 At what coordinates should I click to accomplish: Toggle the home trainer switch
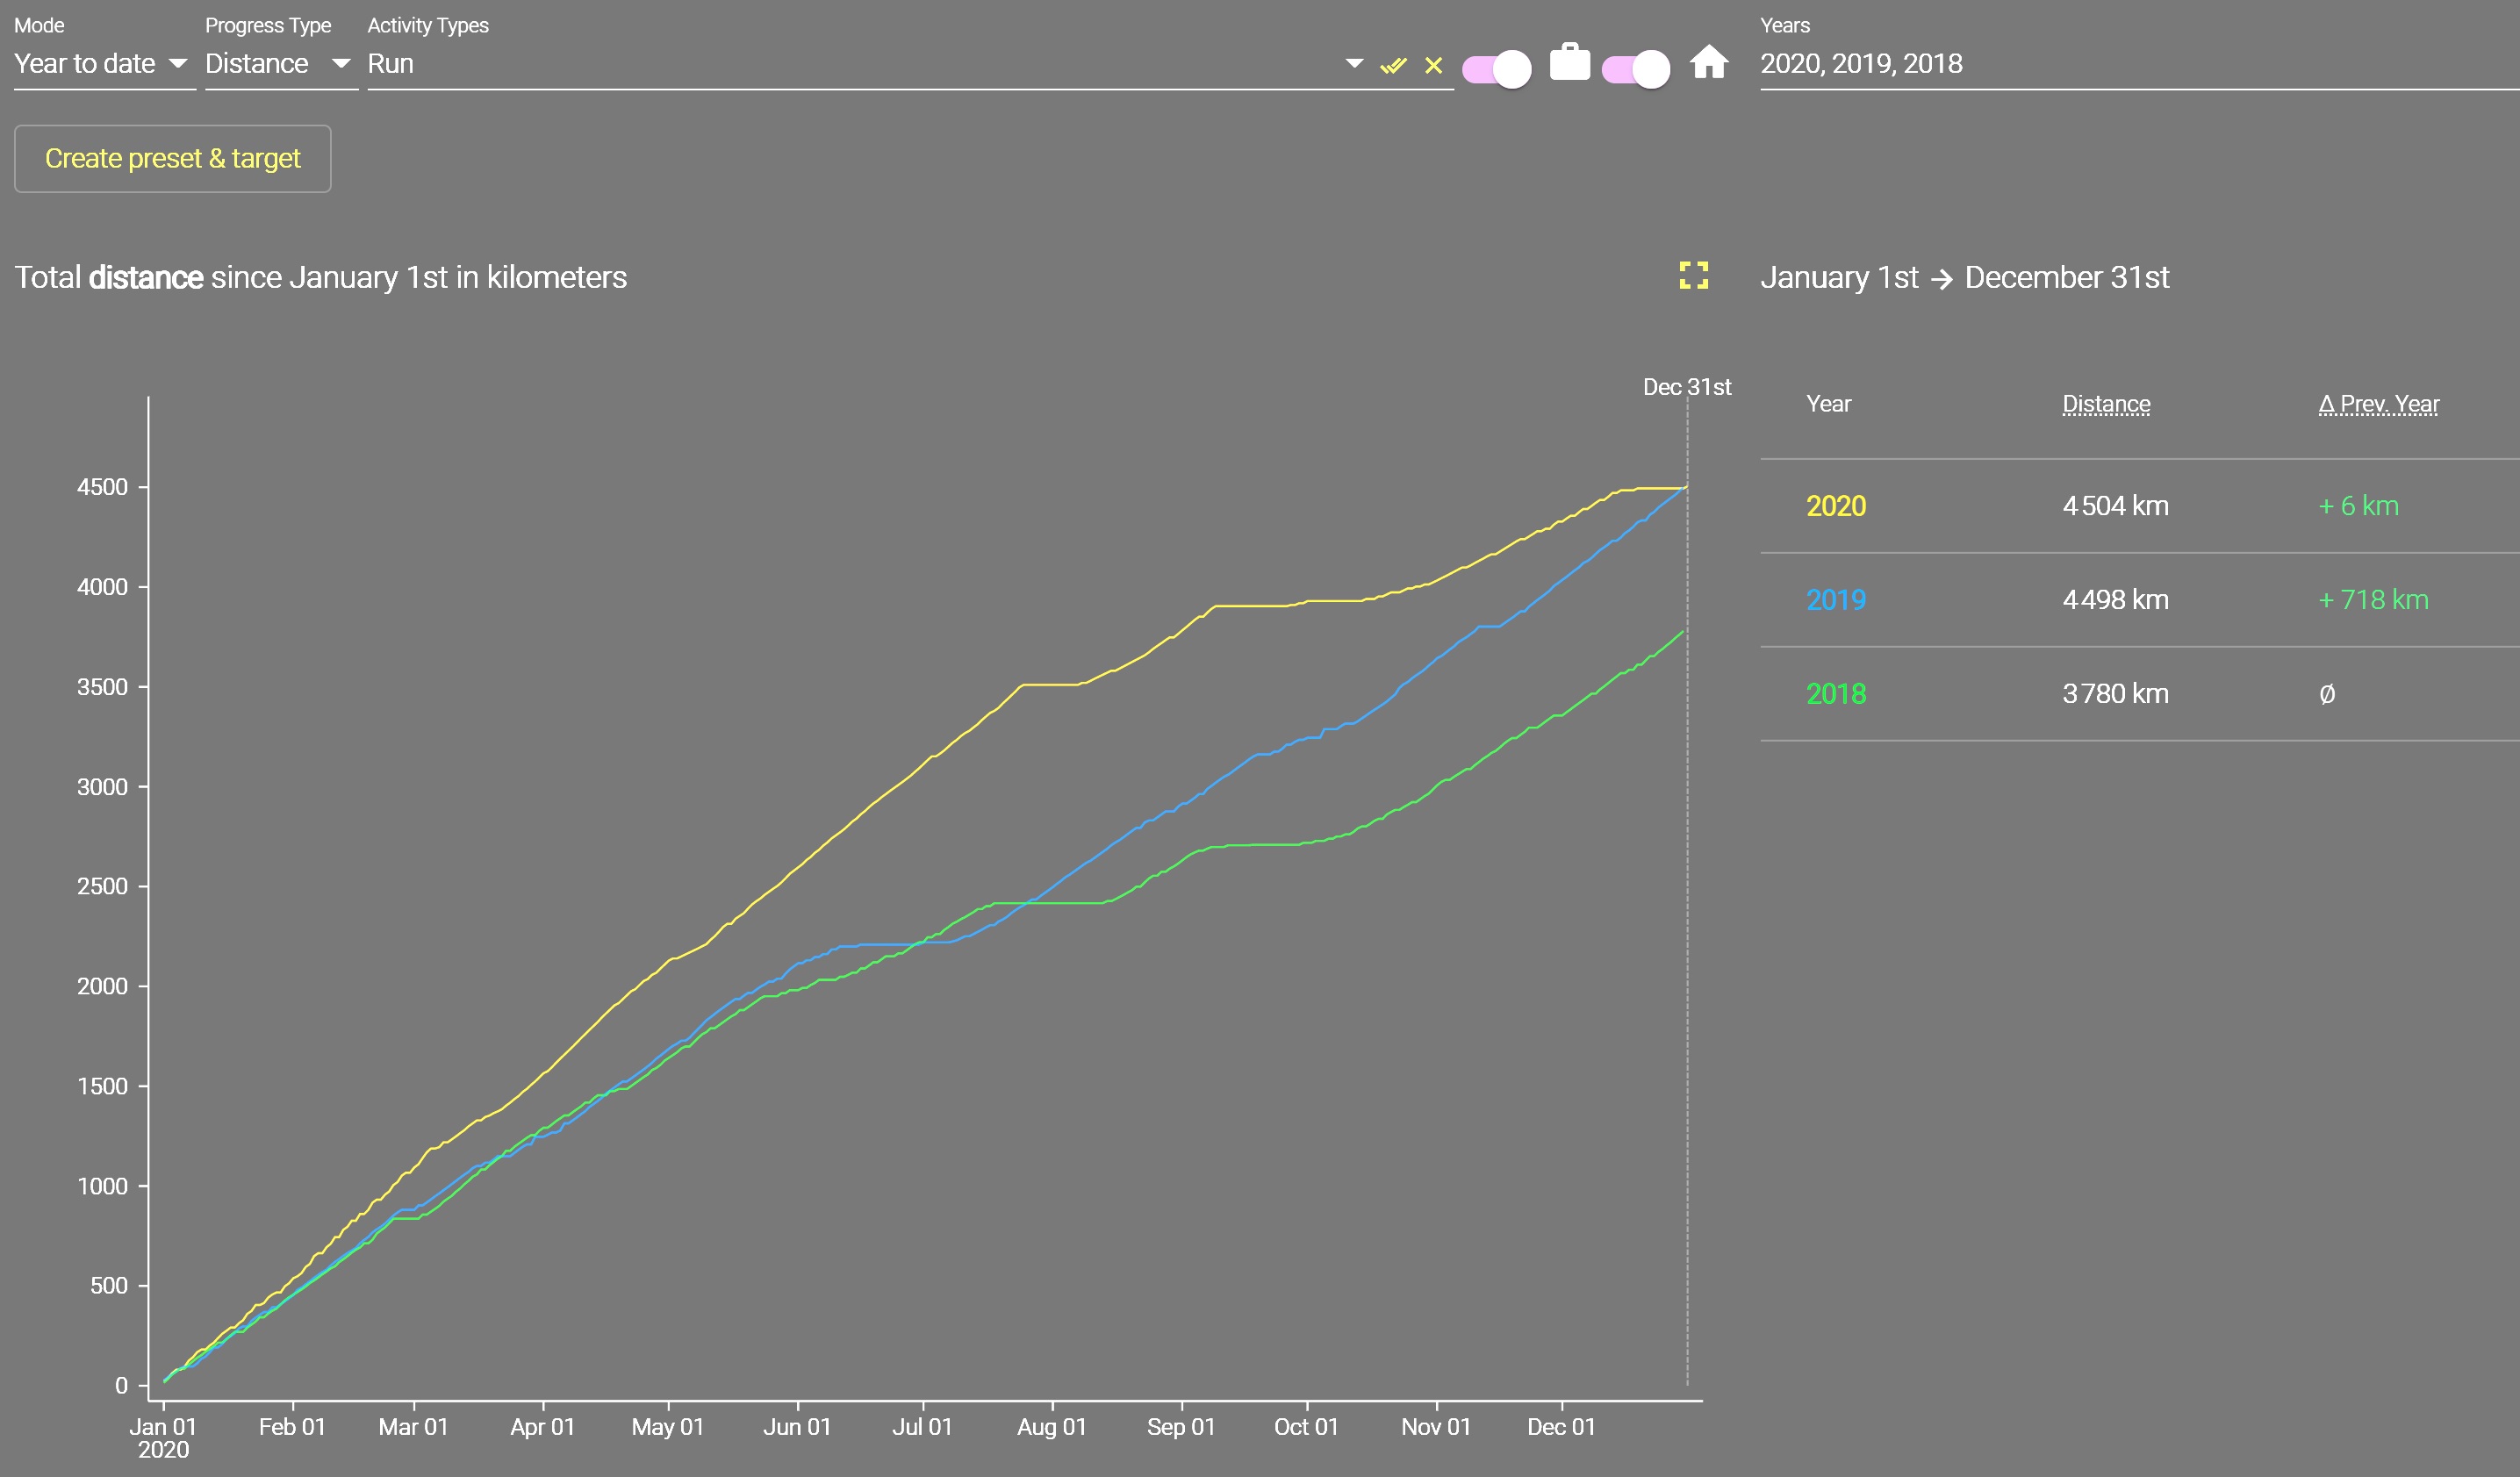[1636, 69]
